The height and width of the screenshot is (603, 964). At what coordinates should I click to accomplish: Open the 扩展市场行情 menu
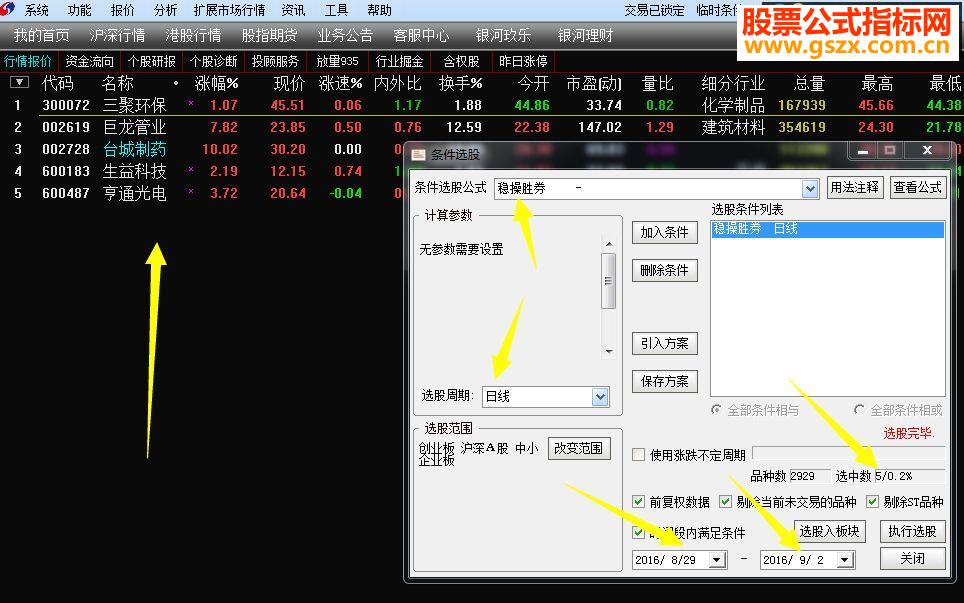click(229, 10)
